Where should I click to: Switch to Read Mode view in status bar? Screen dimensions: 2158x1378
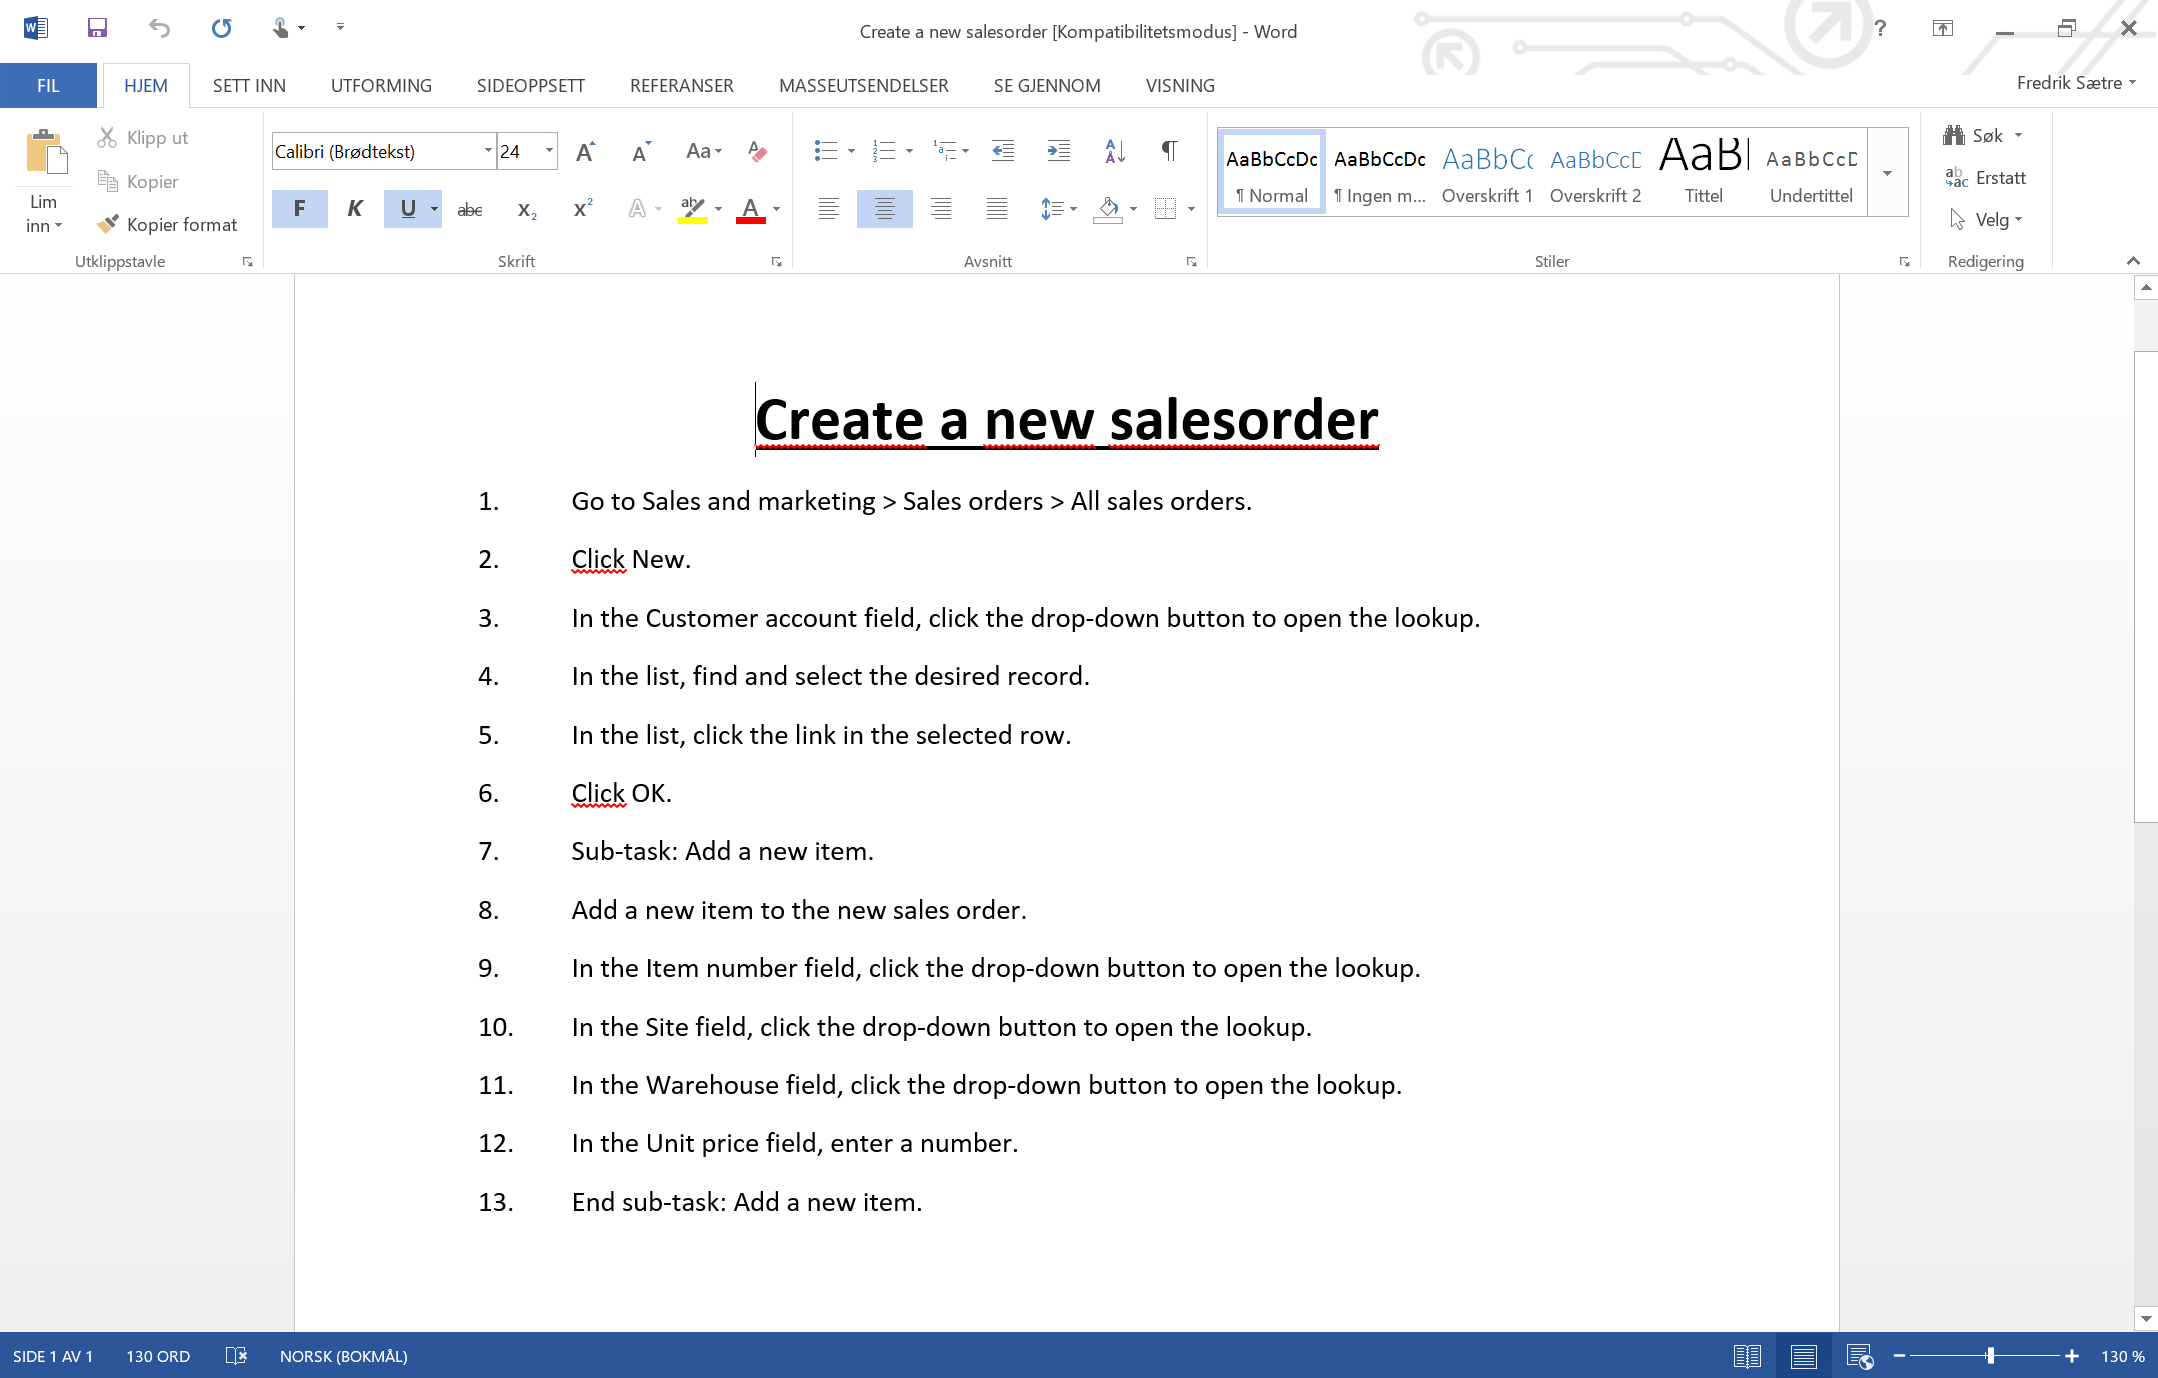pyautogui.click(x=1747, y=1356)
